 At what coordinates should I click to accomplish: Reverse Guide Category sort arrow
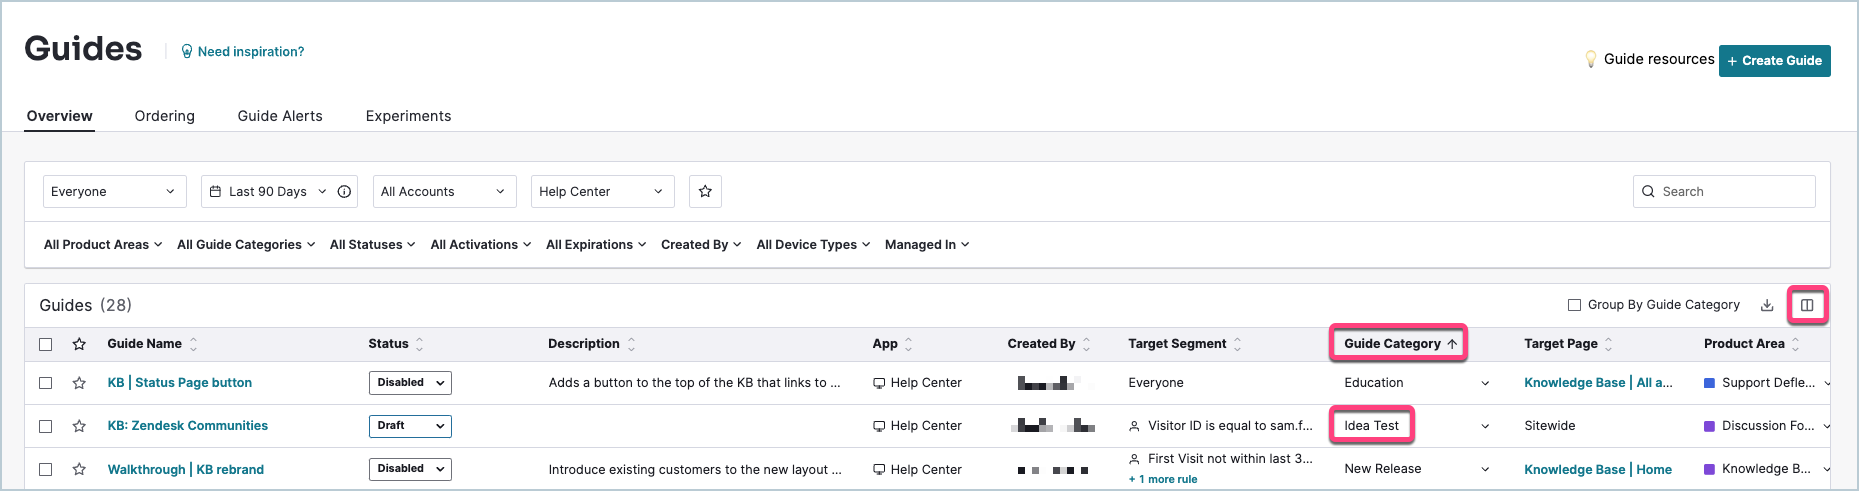[x=1452, y=344]
